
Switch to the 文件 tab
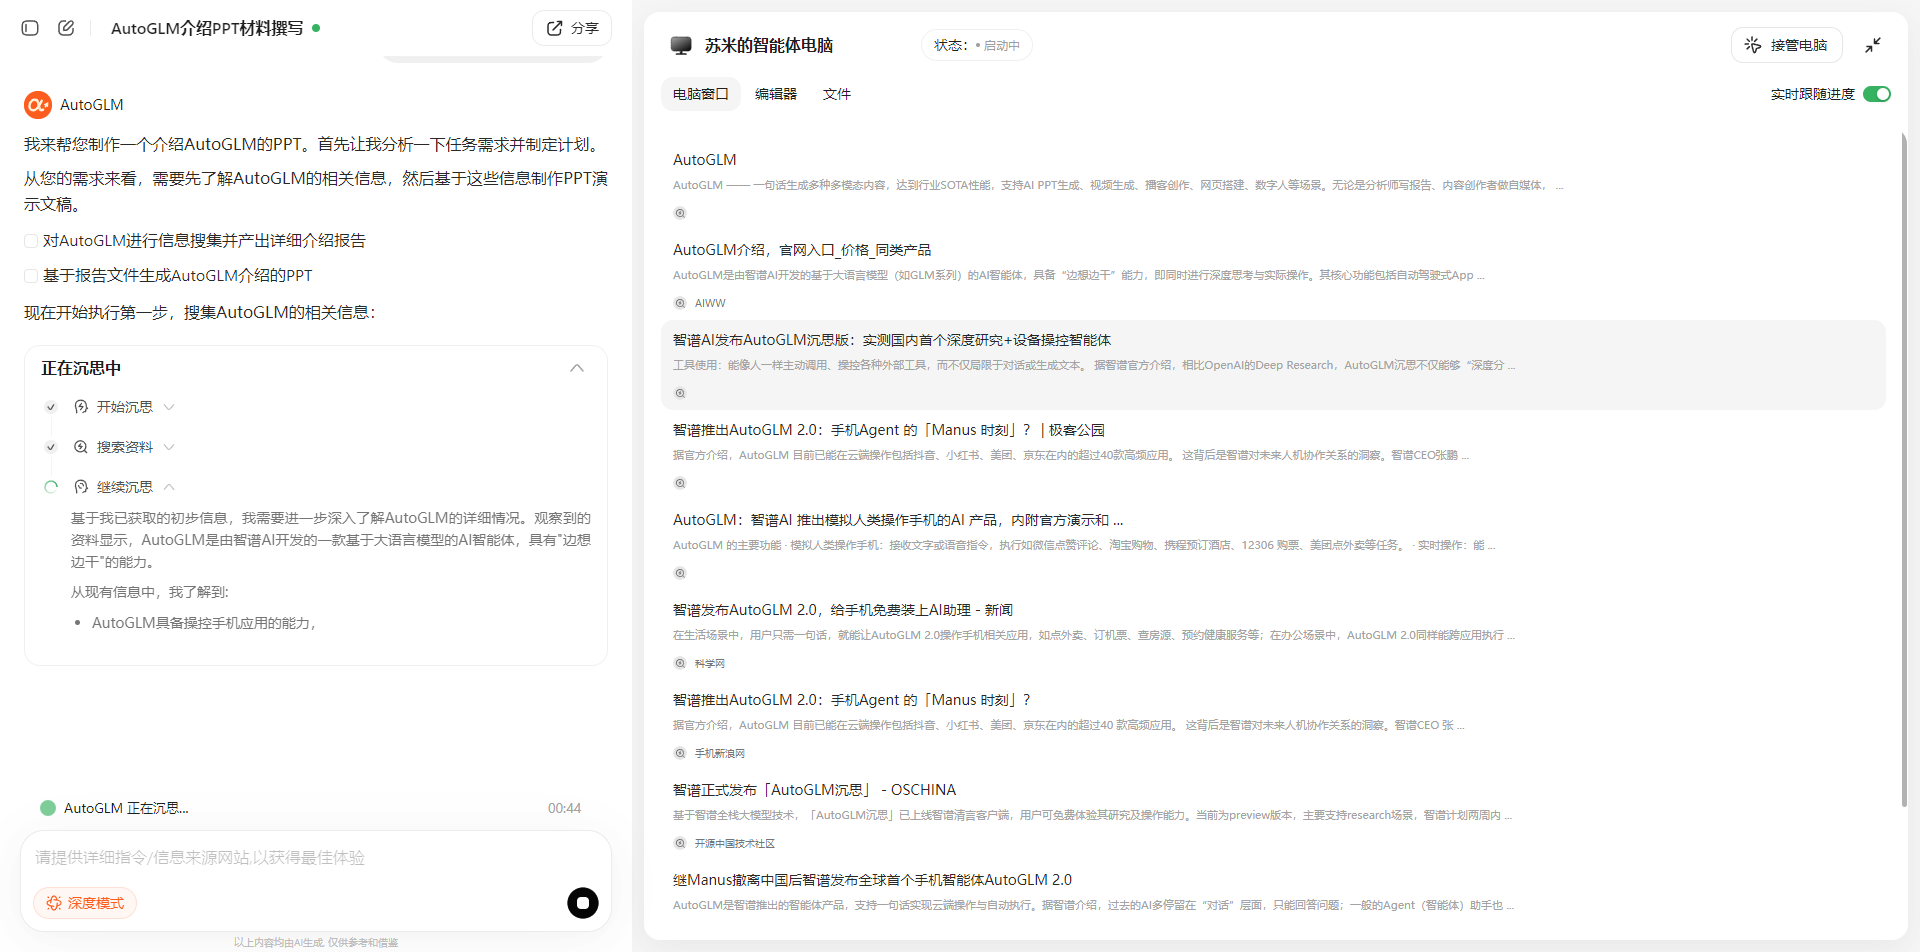click(x=837, y=94)
